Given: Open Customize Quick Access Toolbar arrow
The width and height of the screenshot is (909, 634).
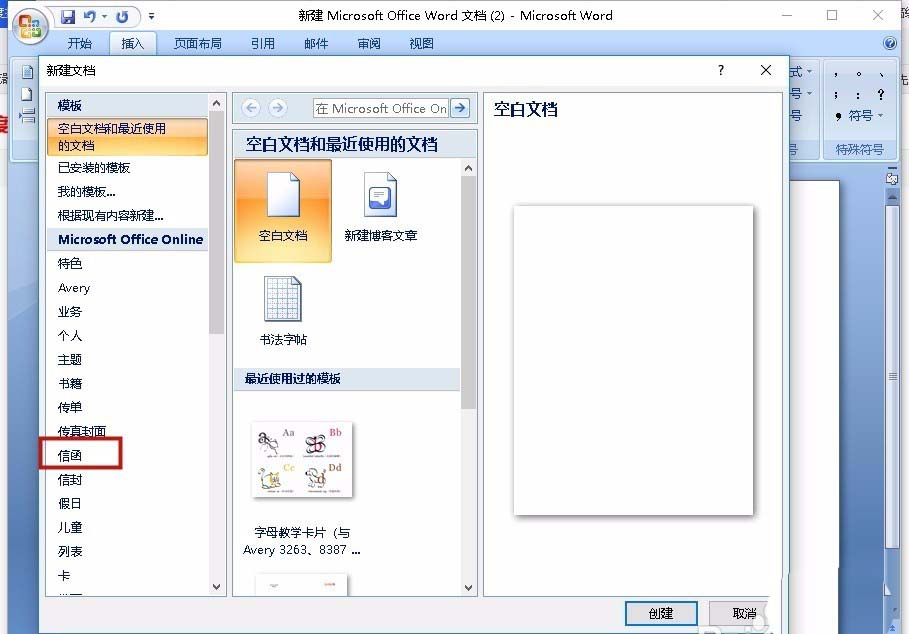Looking at the screenshot, I should [x=151, y=16].
